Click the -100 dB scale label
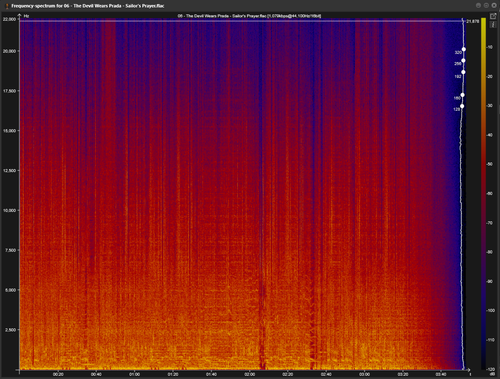500x379 pixels. 490,311
